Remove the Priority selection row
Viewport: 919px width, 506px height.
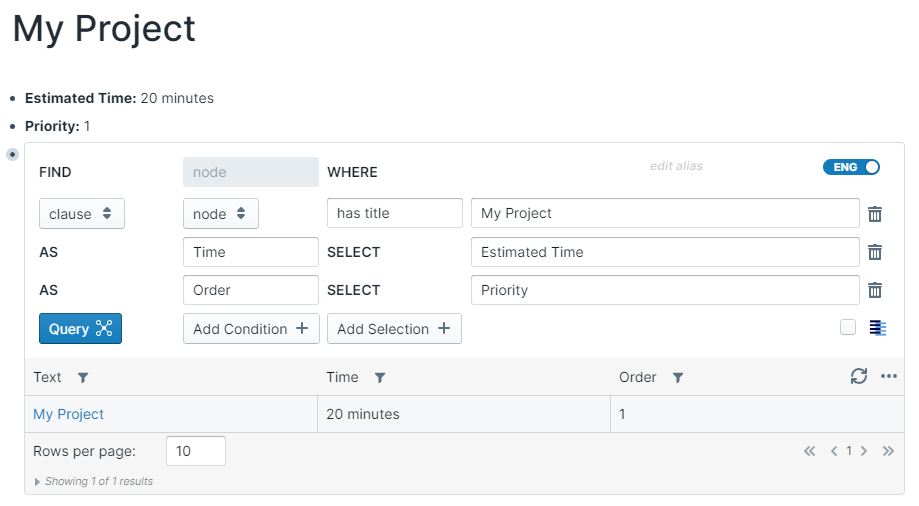(875, 290)
